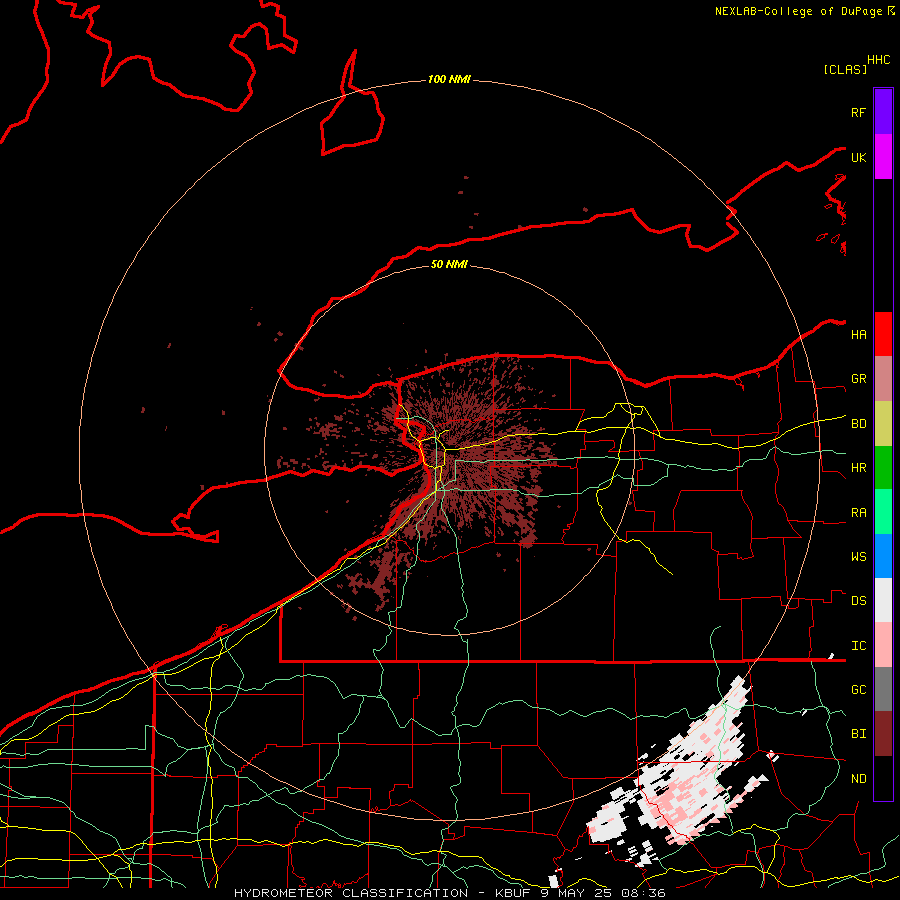Click the DS white legend swatch
Viewport: 900px width, 900px height.
click(x=883, y=600)
